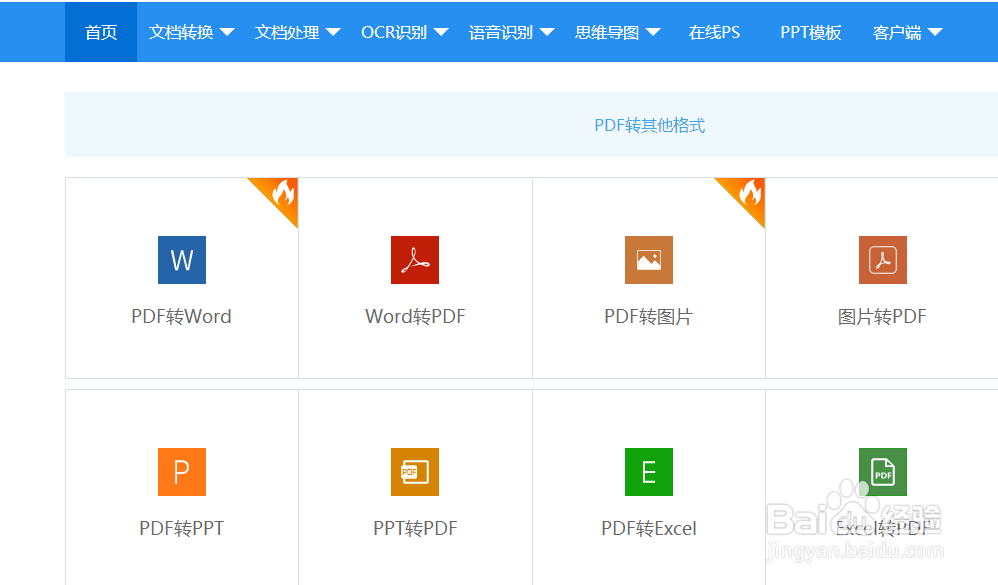Expand the 文档转换 dropdown menu
The height and width of the screenshot is (585, 998).
pyautogui.click(x=190, y=31)
